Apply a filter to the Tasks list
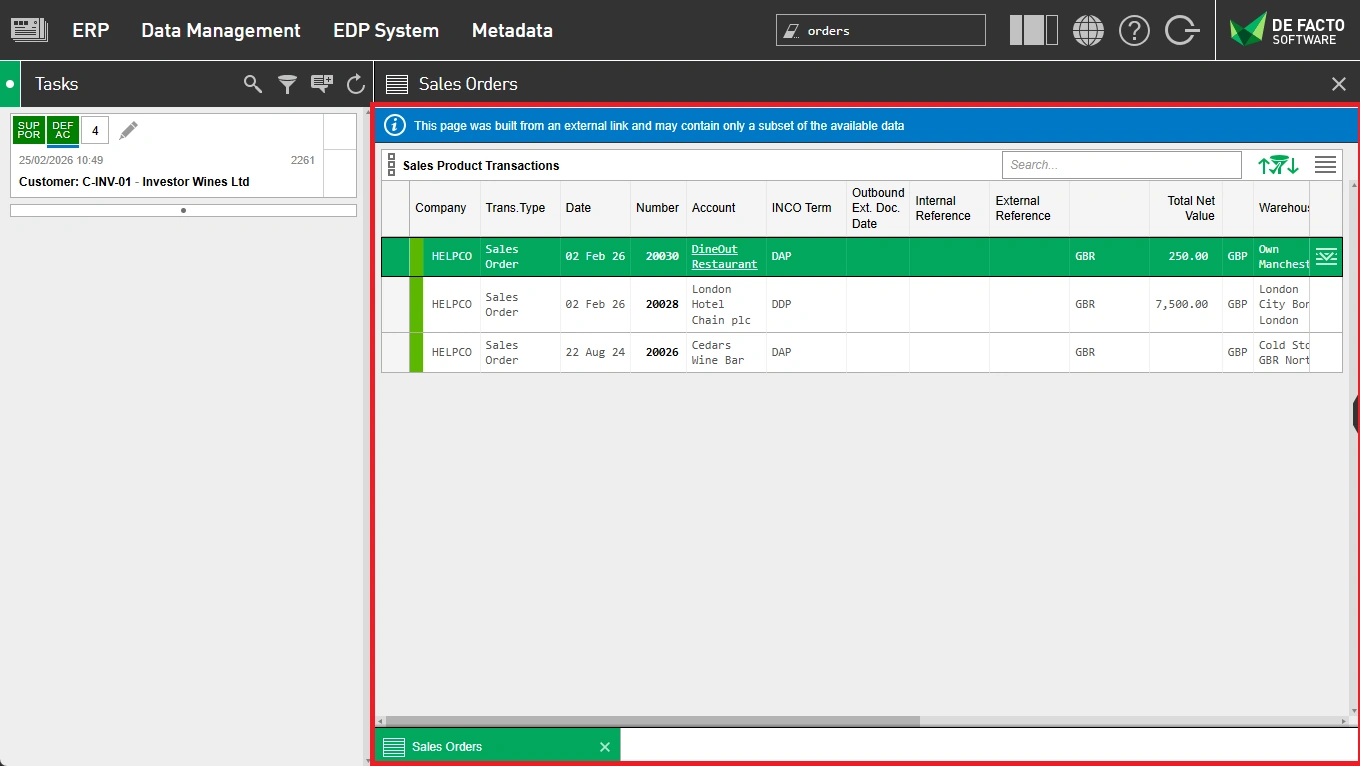Screen dimensions: 1360x766 click(x=287, y=84)
